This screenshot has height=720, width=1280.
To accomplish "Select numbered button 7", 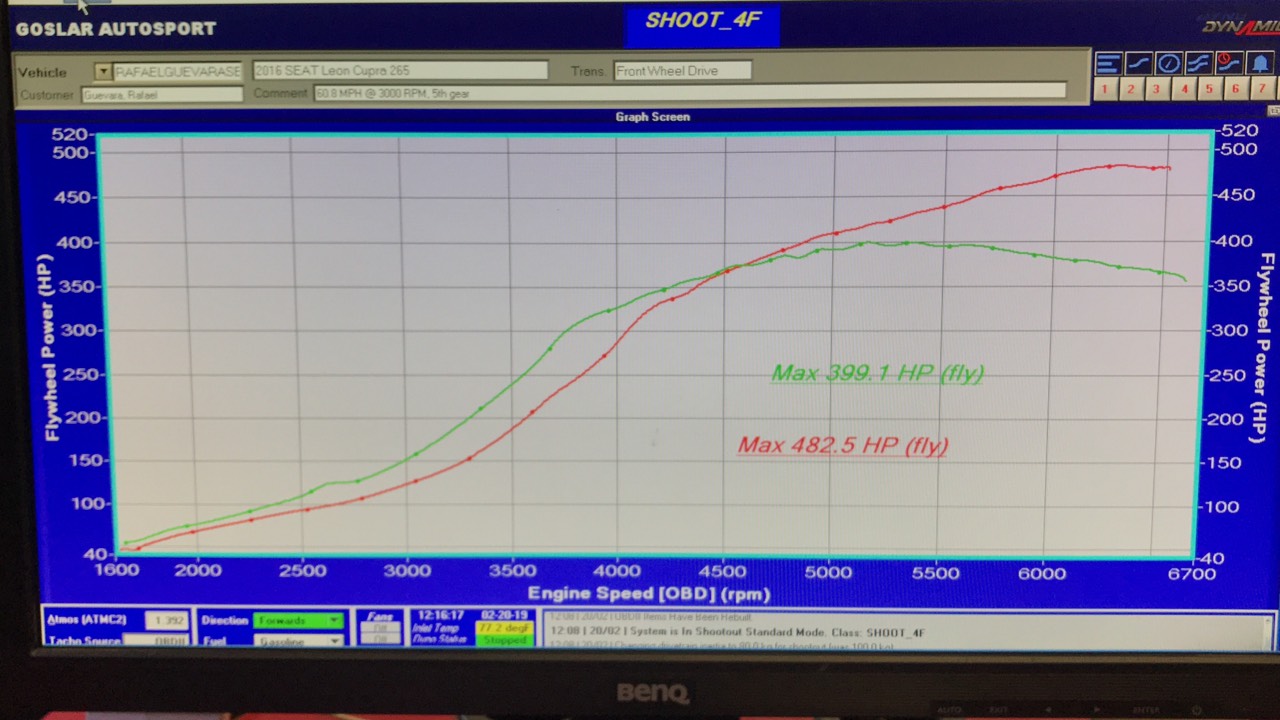I will click(1262, 89).
